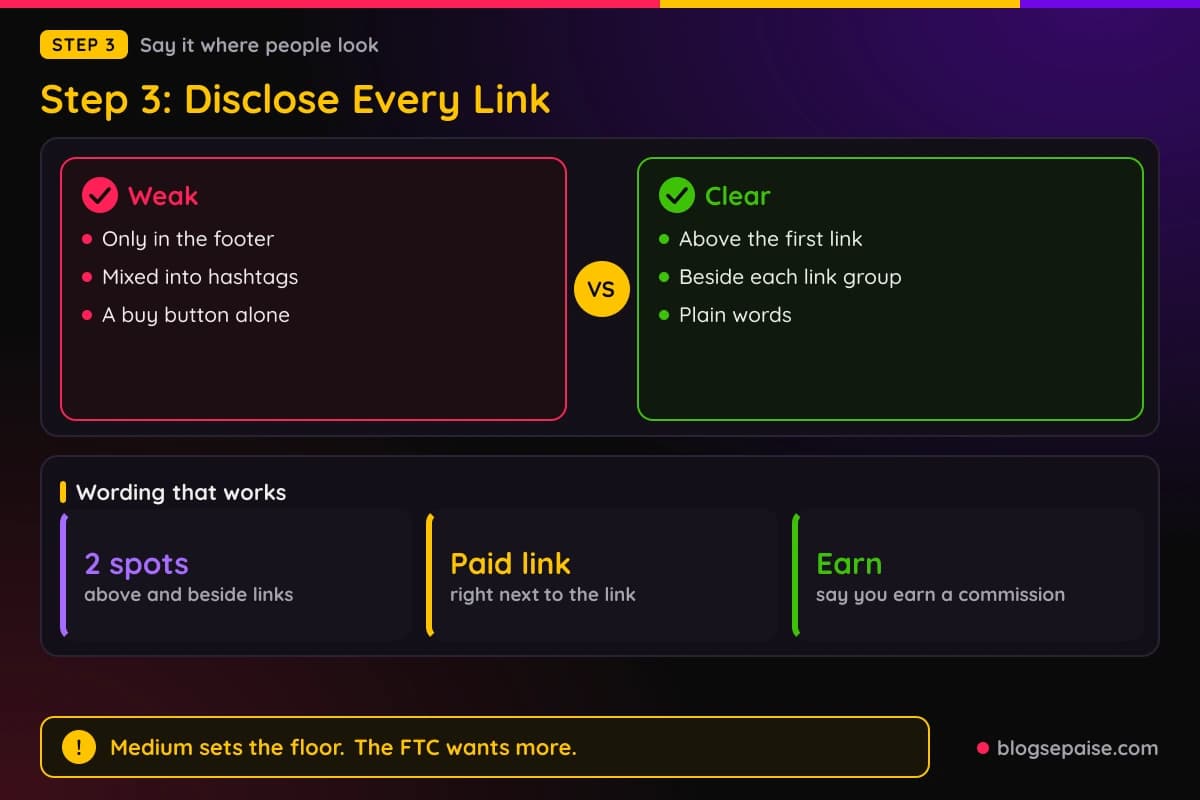The width and height of the screenshot is (1200, 800).
Task: Click the 'Say it where people look' subtitle
Action: tap(259, 45)
